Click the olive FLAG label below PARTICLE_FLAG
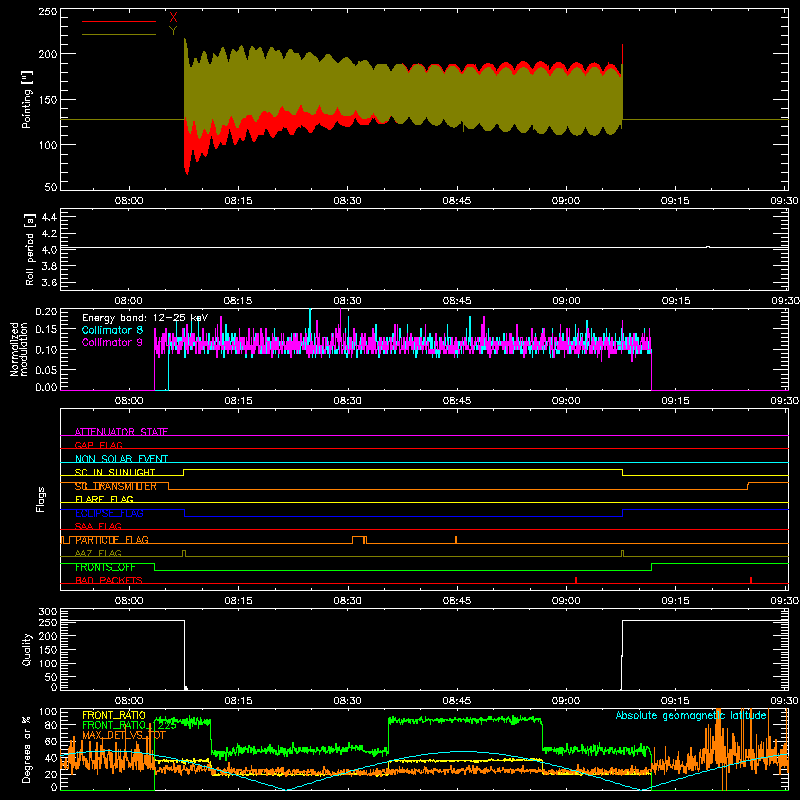 (98, 554)
